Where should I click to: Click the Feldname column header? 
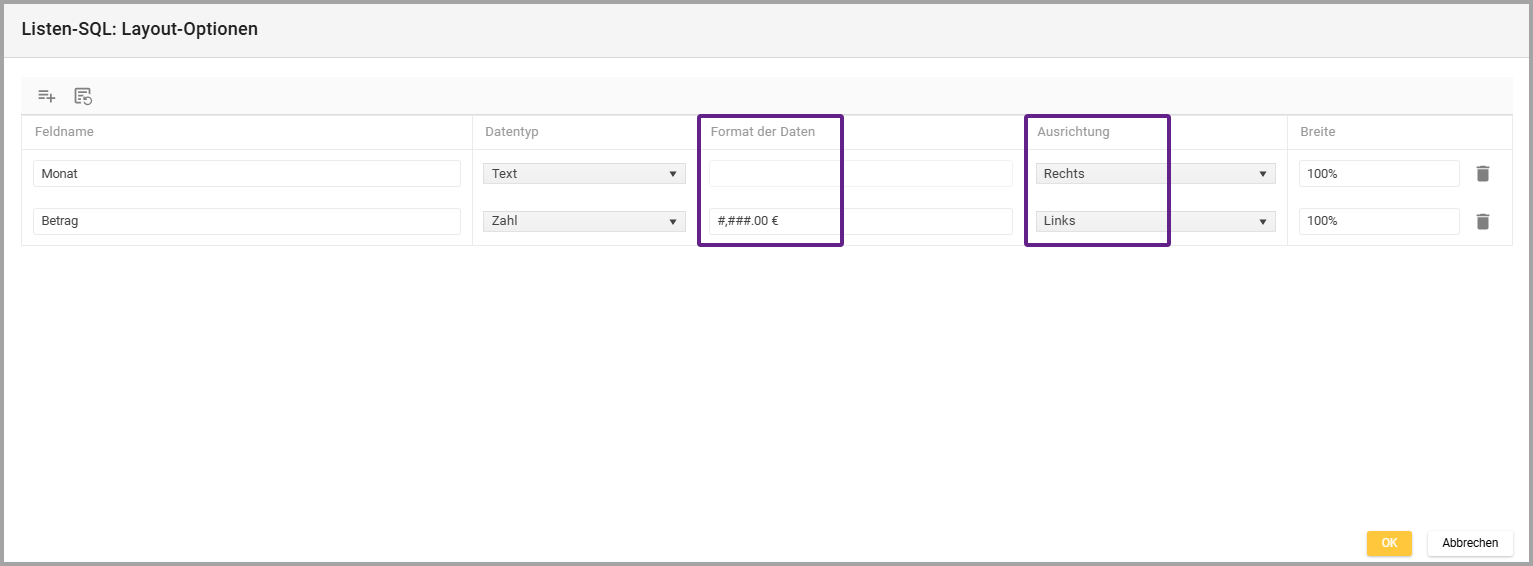coord(64,132)
